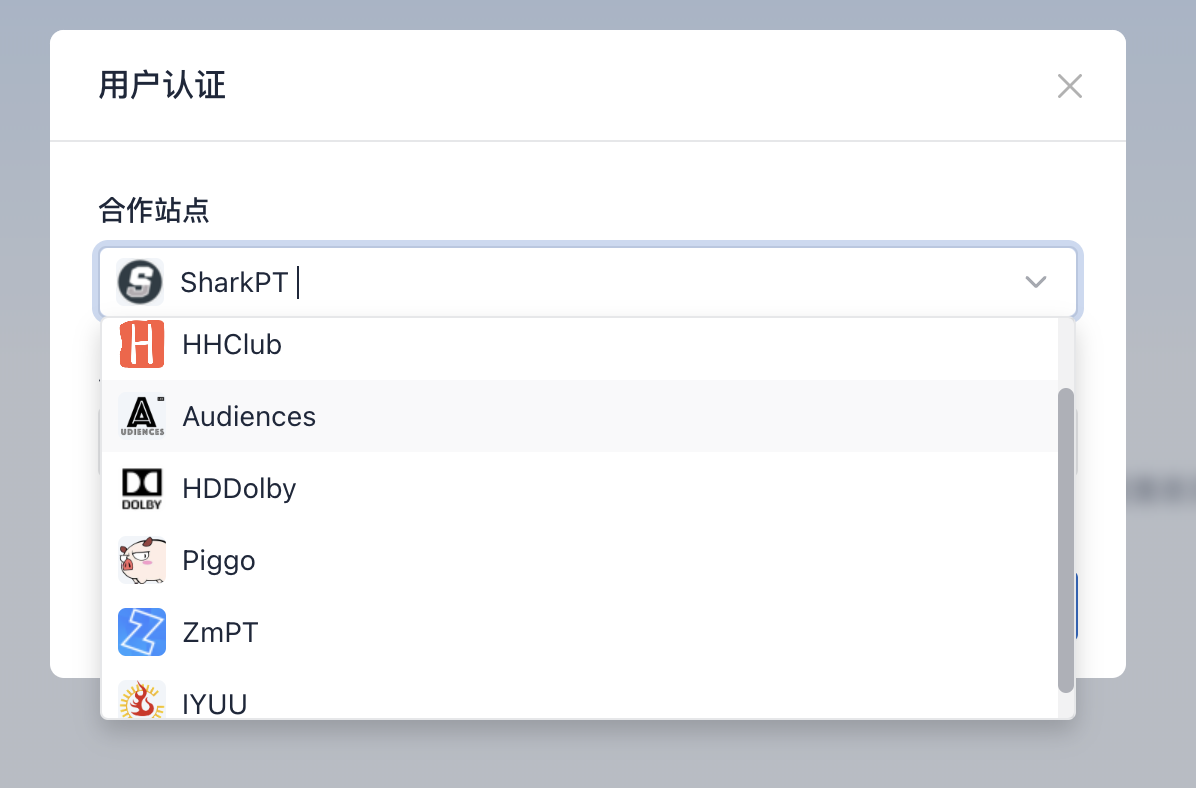Collapse the 合作站点 dropdown with the chevron arrow
This screenshot has width=1196, height=788.
[1035, 282]
